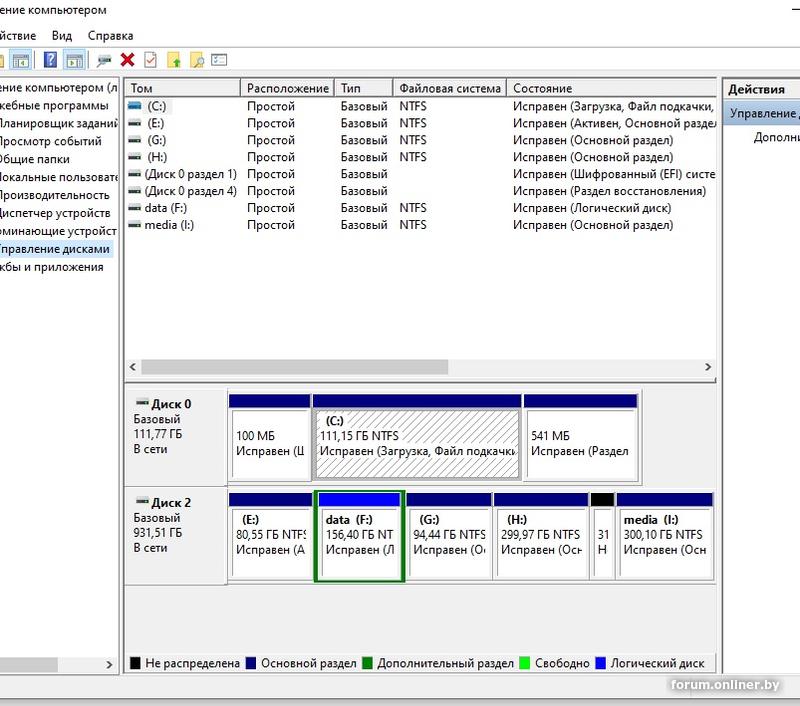Image resolution: width=800 pixels, height=706 pixels.
Task: Click the connect drive toolbar icon
Action: point(104,60)
